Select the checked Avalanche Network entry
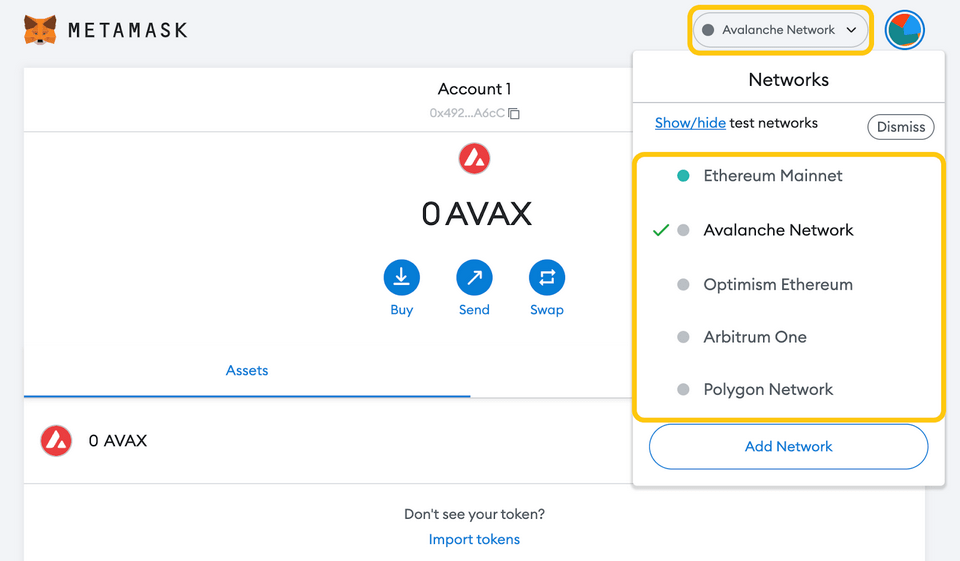 [x=778, y=230]
